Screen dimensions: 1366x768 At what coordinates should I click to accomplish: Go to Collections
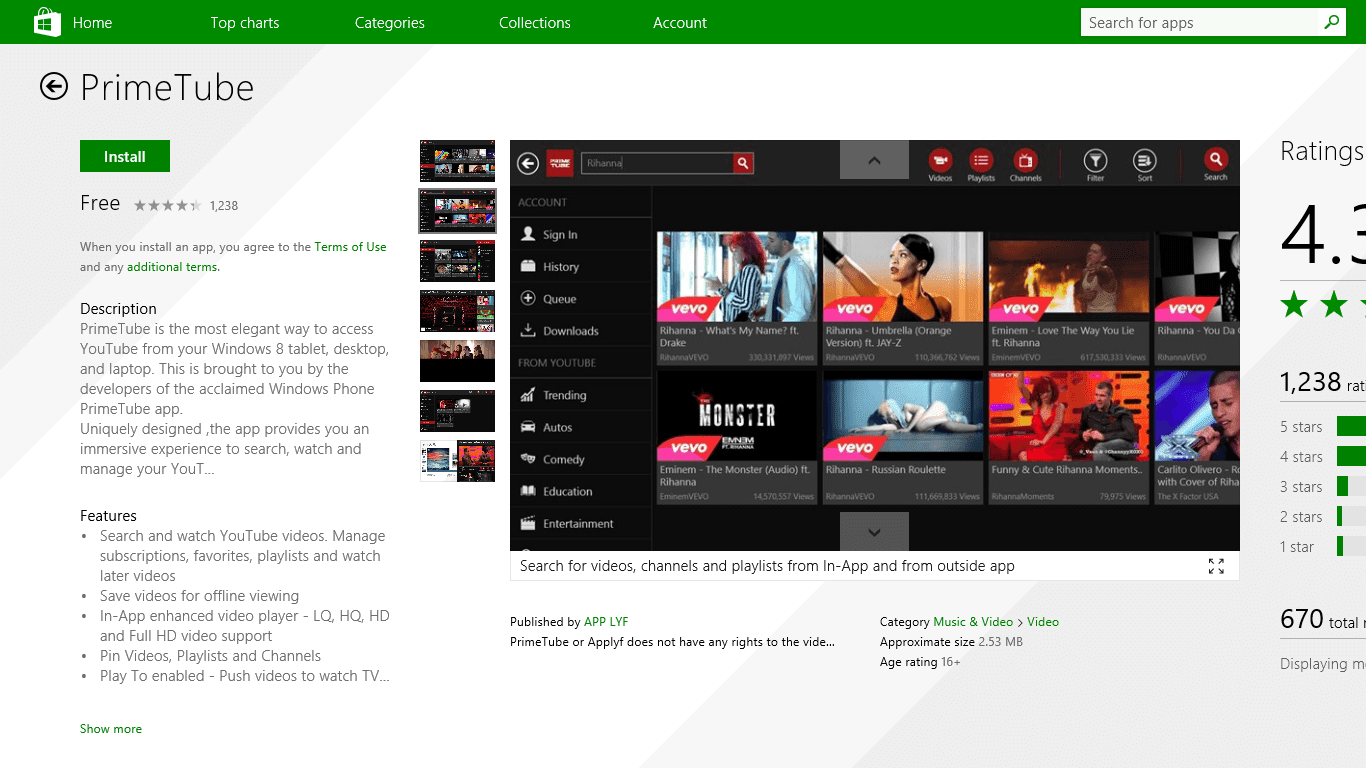point(535,22)
